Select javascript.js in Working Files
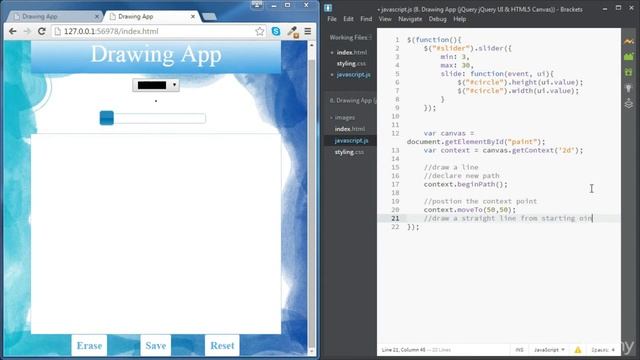The image size is (640, 360). click(353, 75)
